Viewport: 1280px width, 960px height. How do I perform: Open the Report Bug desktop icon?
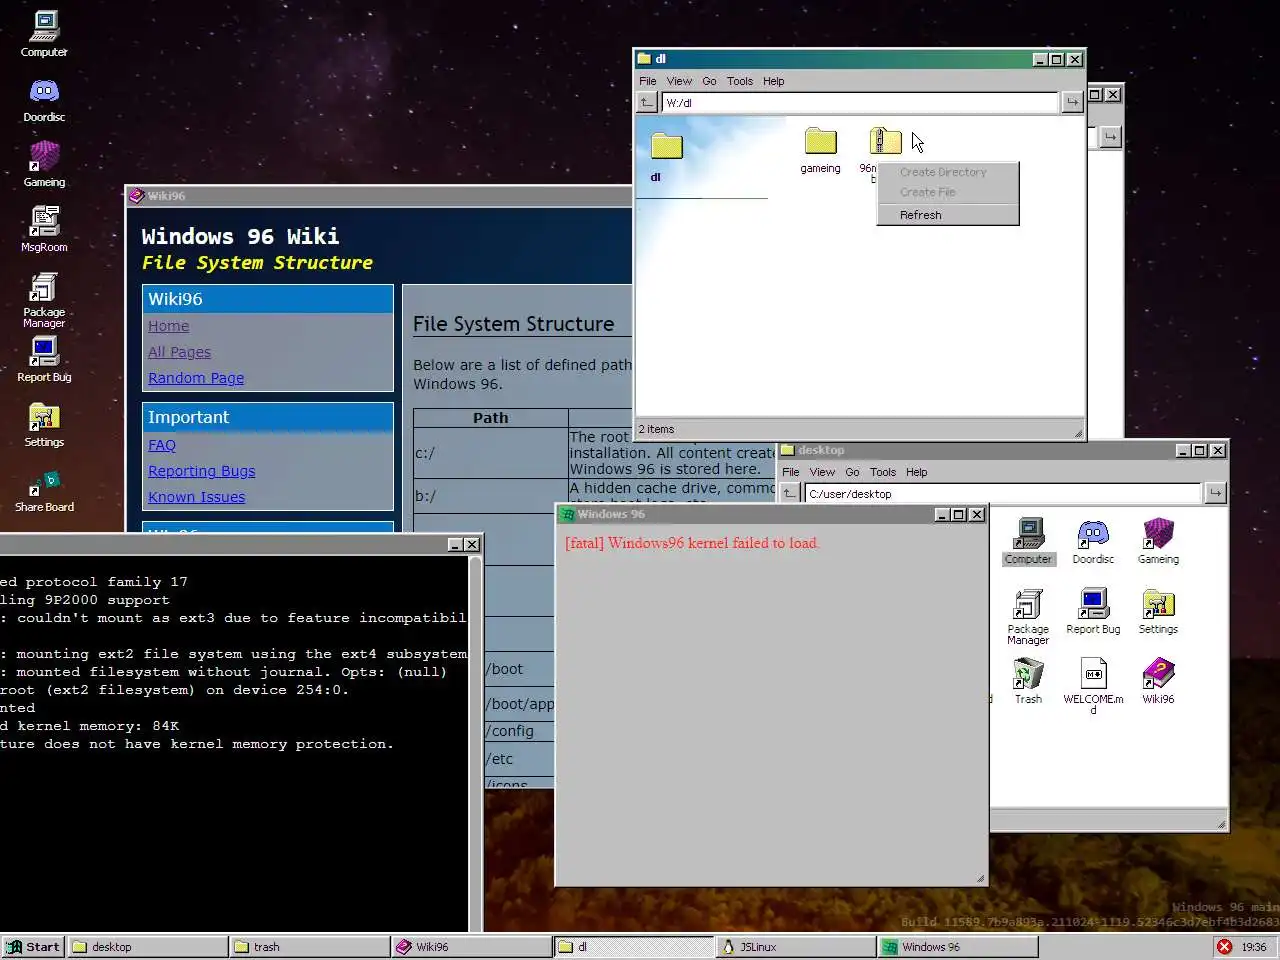point(44,360)
